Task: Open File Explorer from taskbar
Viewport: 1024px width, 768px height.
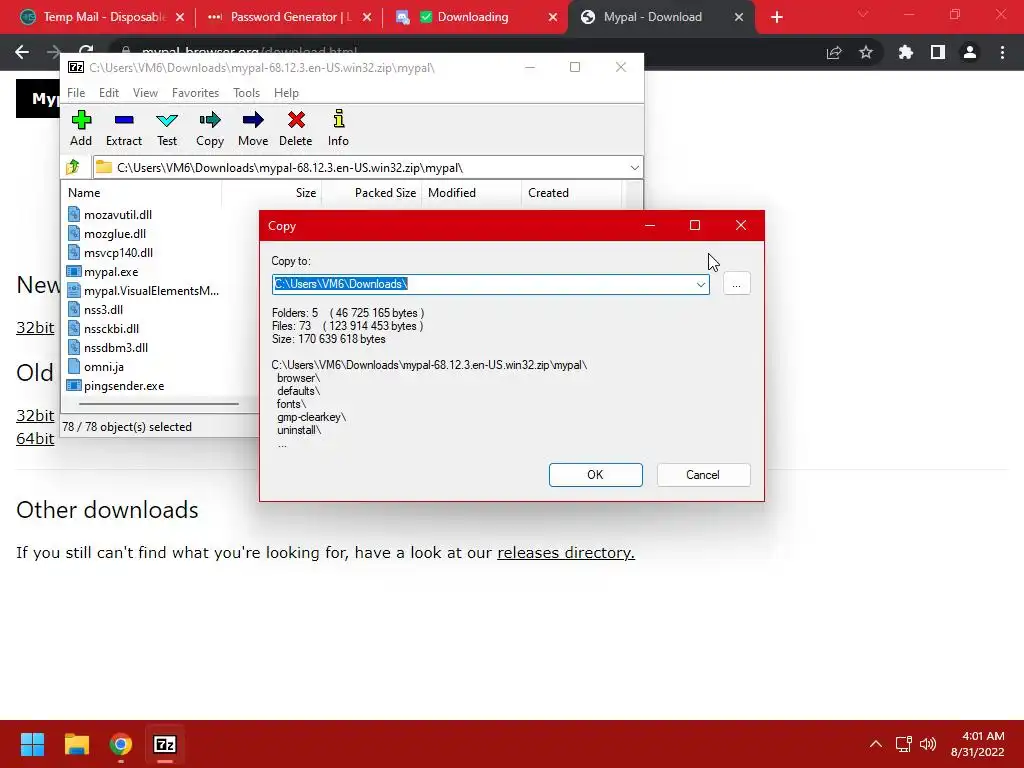Action: pos(76,744)
